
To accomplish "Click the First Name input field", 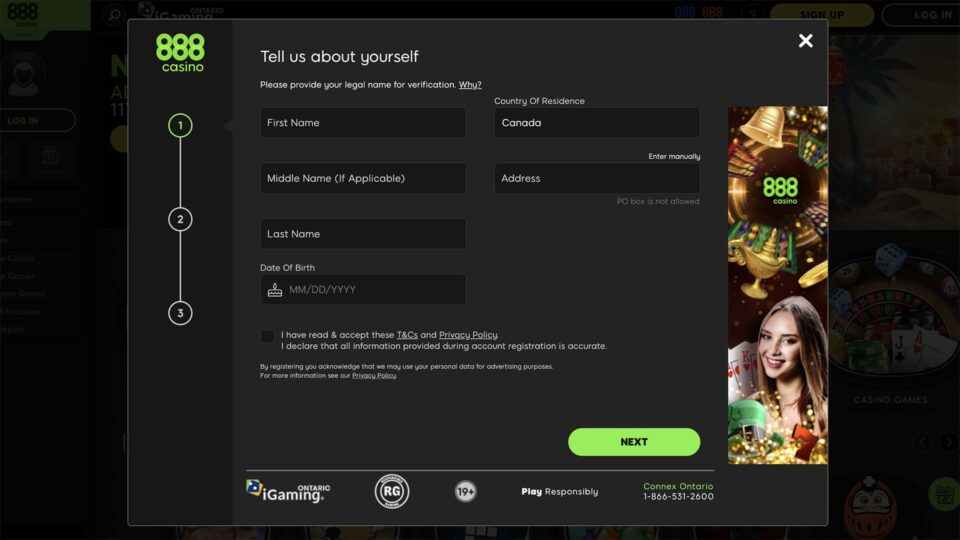I will click(x=363, y=123).
